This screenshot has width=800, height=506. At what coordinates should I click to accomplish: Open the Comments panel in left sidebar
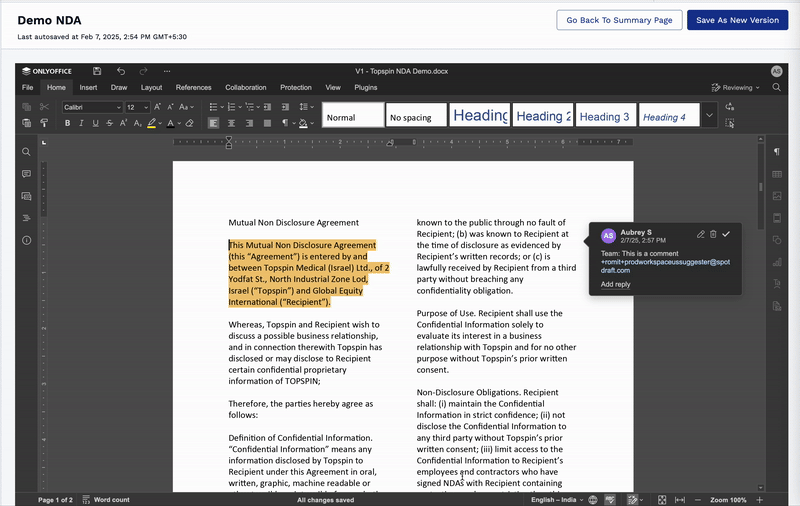click(27, 174)
